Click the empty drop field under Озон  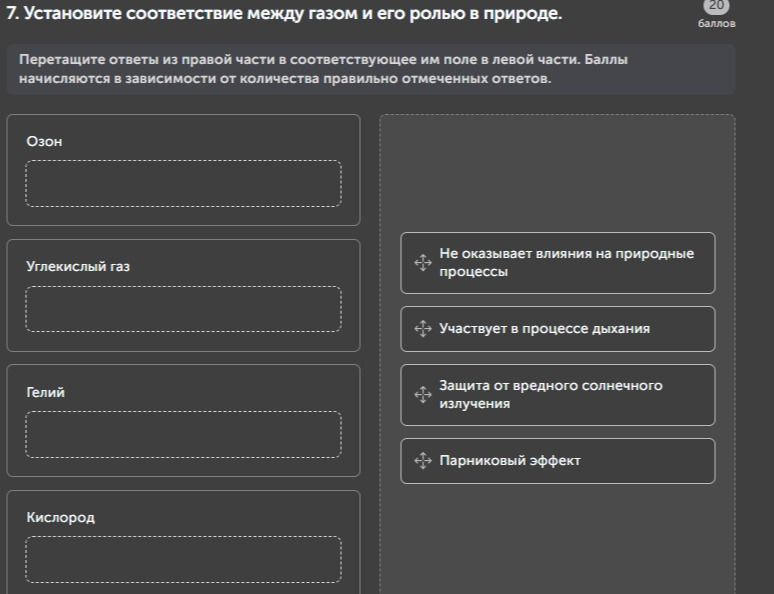184,183
